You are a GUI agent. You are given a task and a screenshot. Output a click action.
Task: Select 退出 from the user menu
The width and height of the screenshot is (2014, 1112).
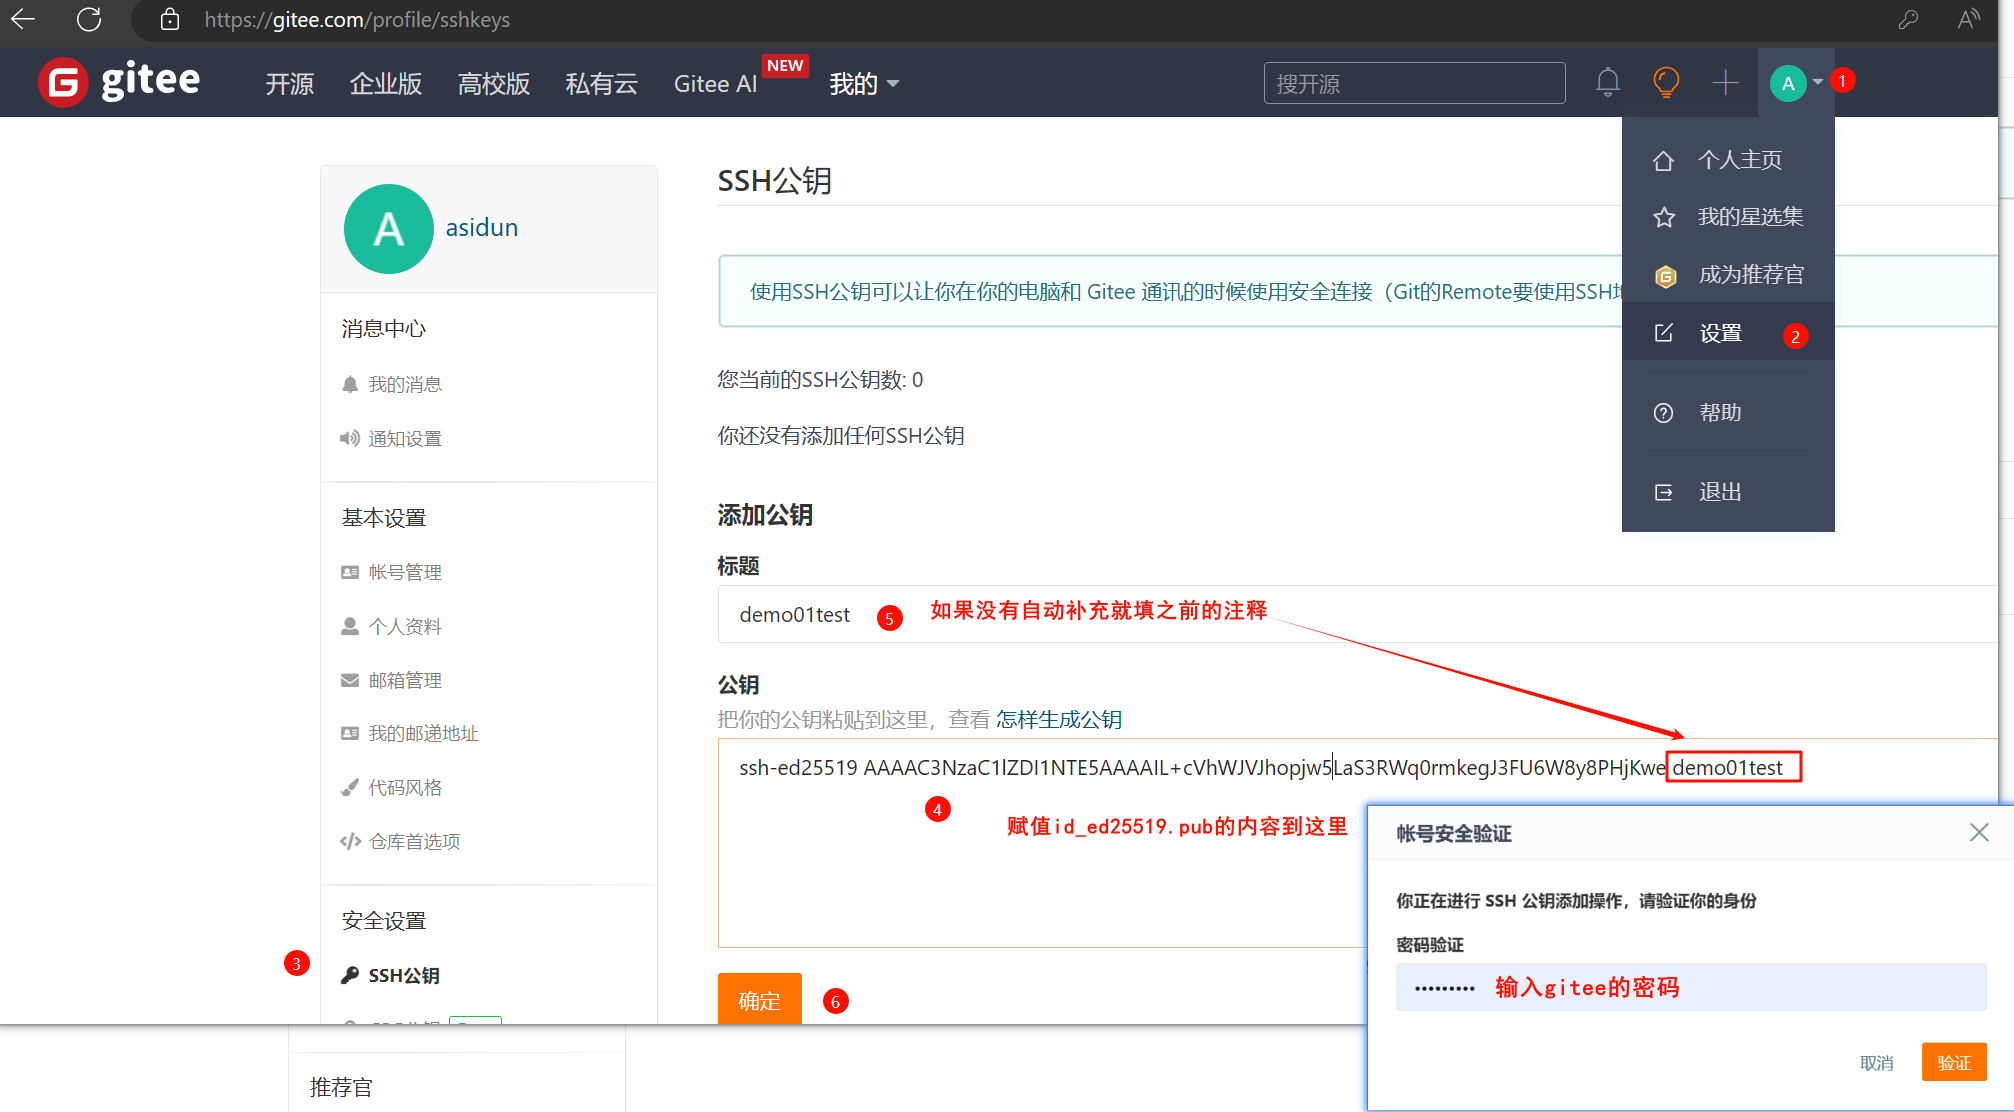(x=1720, y=492)
